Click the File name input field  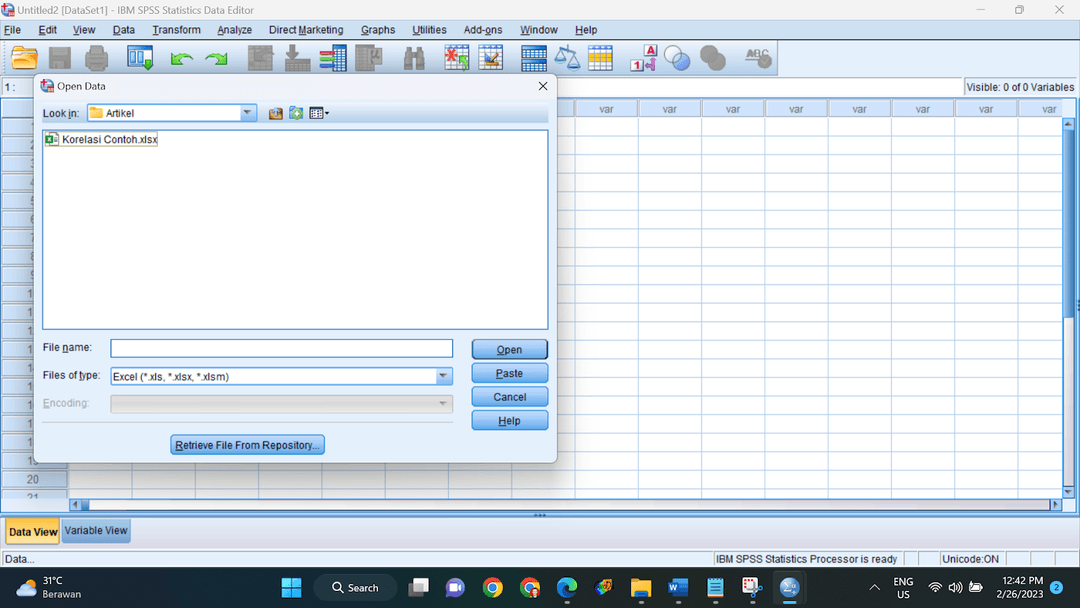[x=282, y=348]
